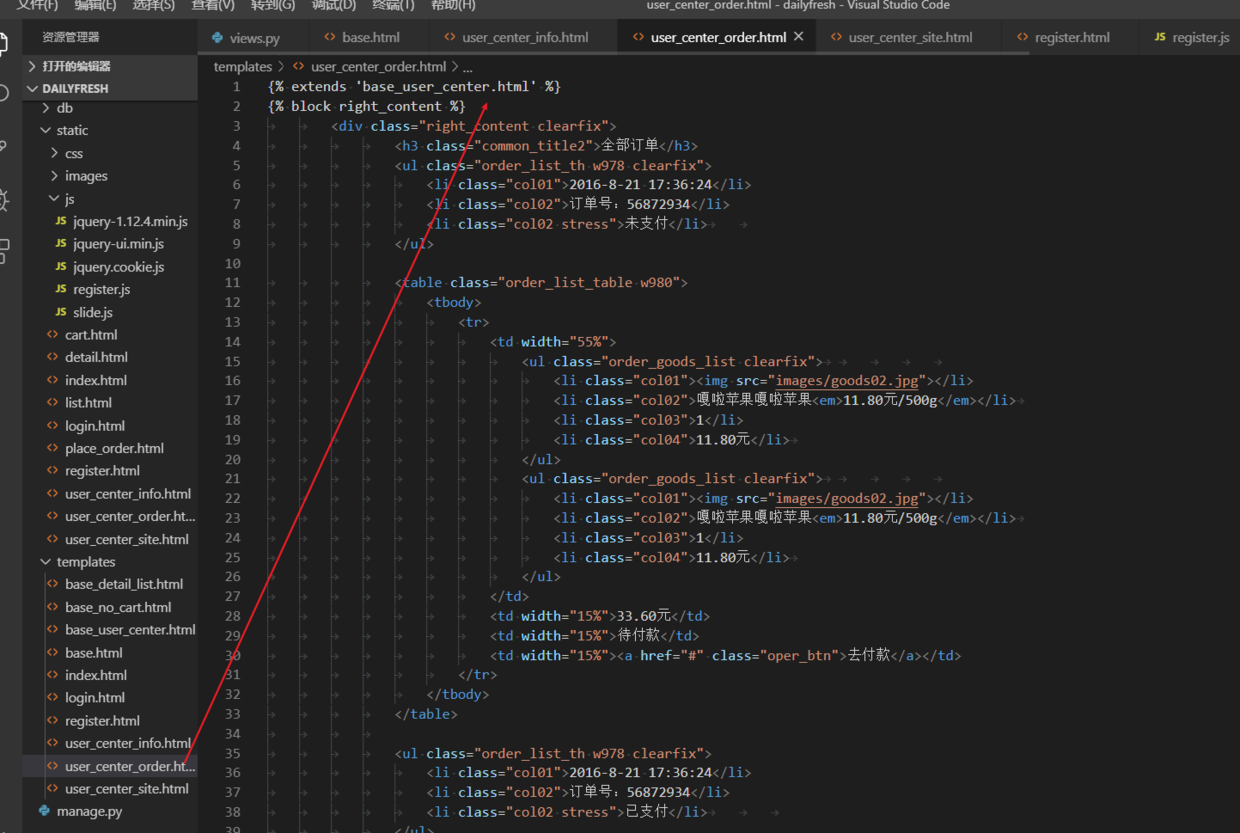The width and height of the screenshot is (1240, 833).
Task: Click the JS icon beside register.js in the js folder
Action: 61,289
